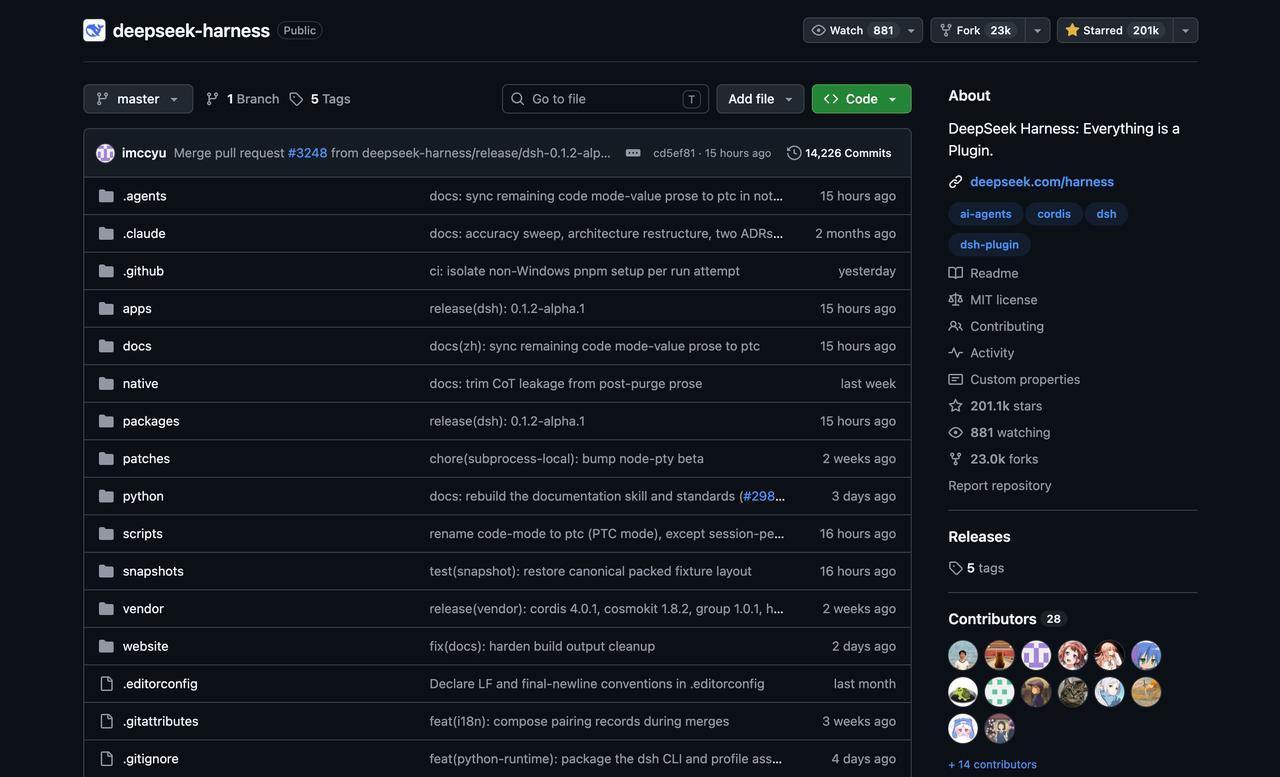Click the imccyu author name
Screen dimensions: 1280x777
click(x=144, y=153)
